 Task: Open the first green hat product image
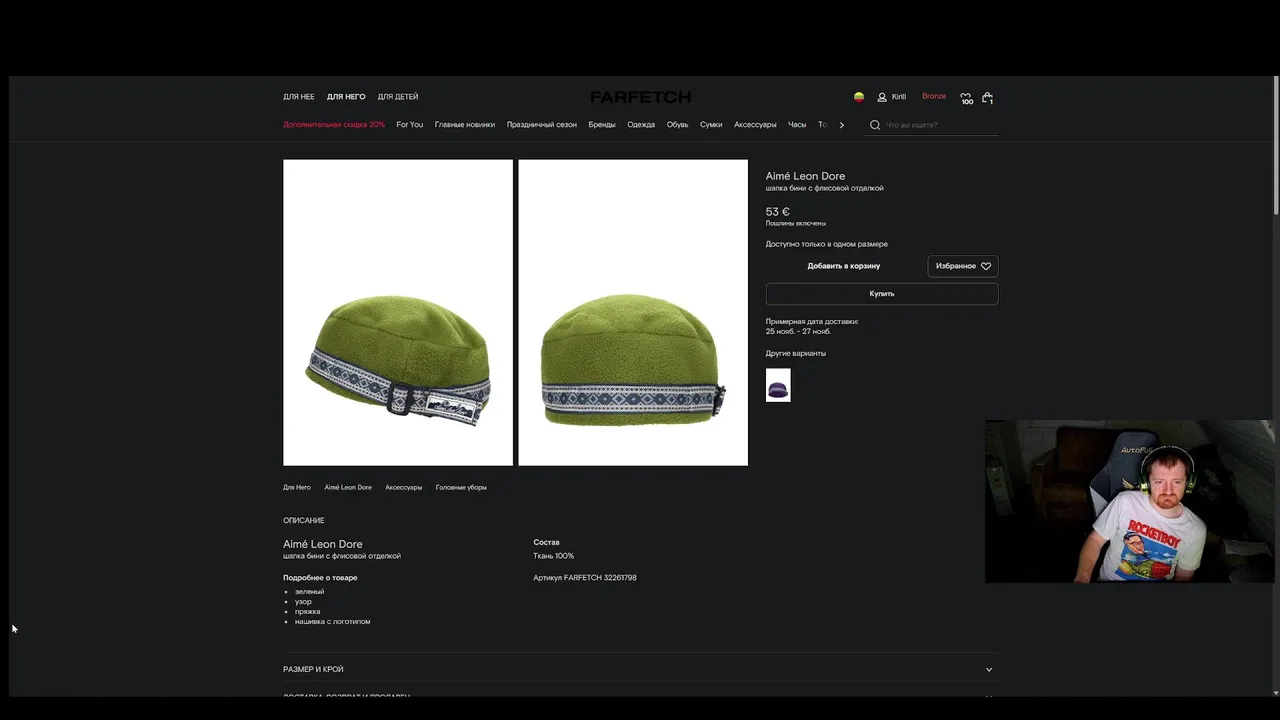[x=398, y=313]
